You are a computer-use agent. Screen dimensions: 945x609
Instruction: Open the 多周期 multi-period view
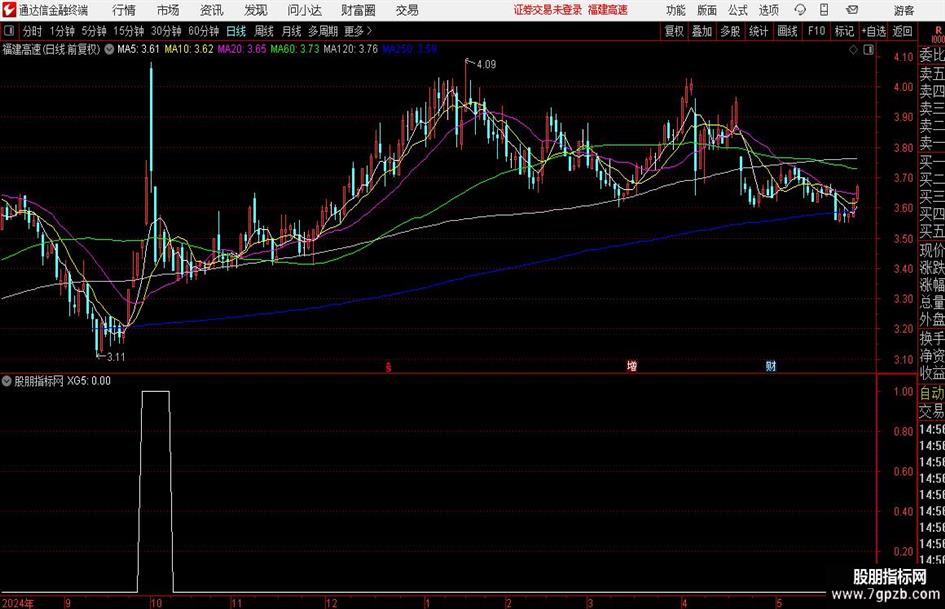tap(323, 31)
